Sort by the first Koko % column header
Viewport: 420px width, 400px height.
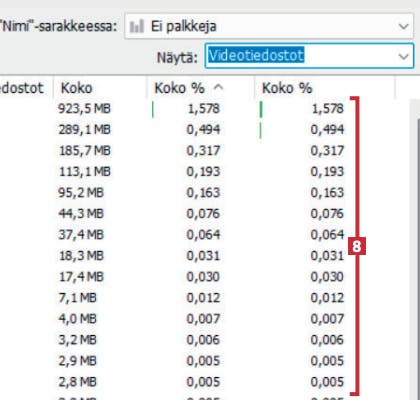(200, 88)
